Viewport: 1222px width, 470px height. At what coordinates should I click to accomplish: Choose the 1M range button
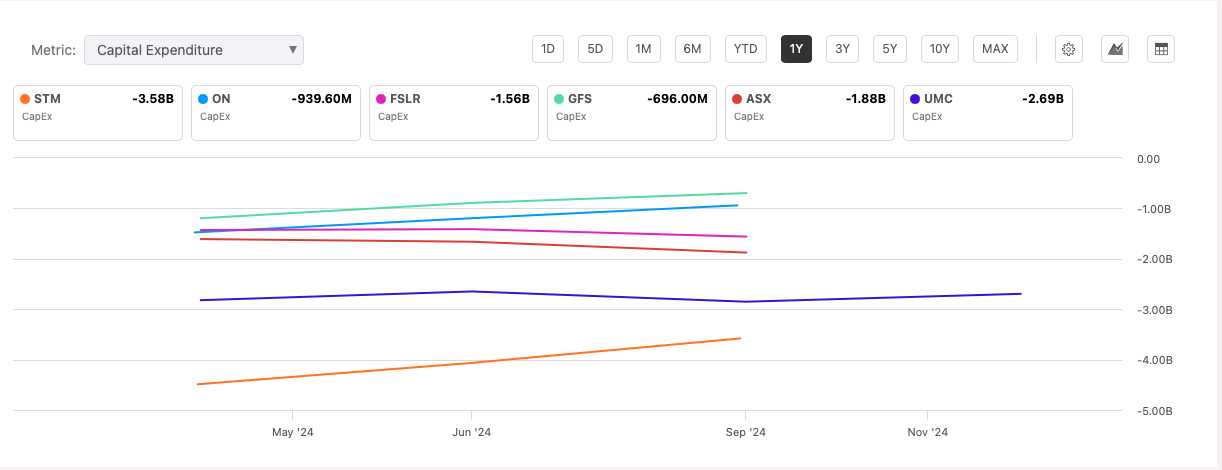click(643, 49)
